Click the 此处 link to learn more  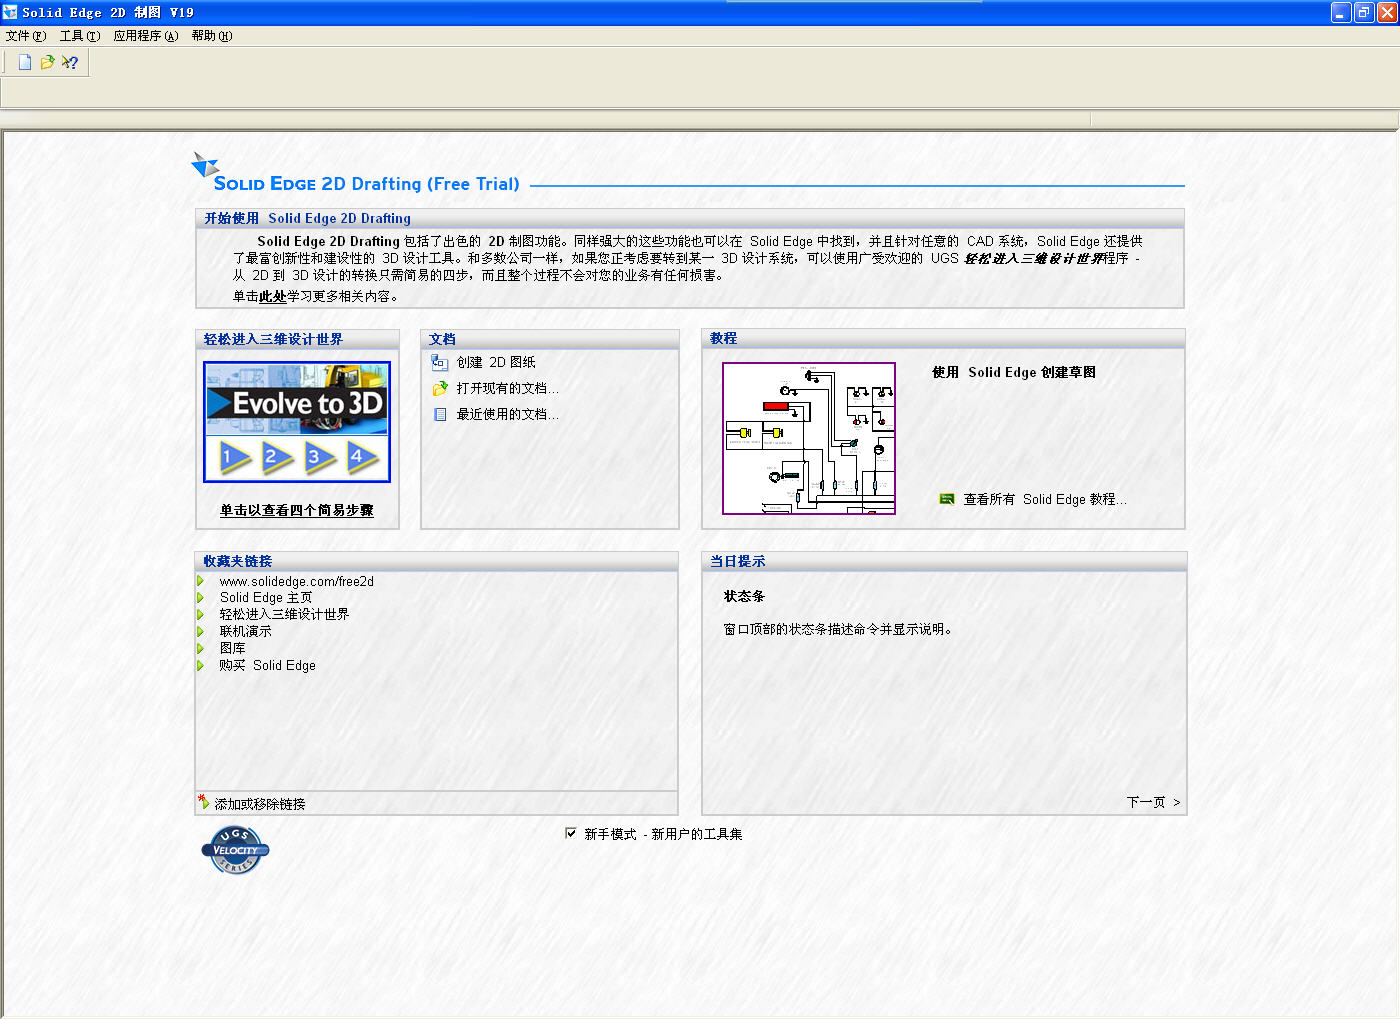(273, 297)
